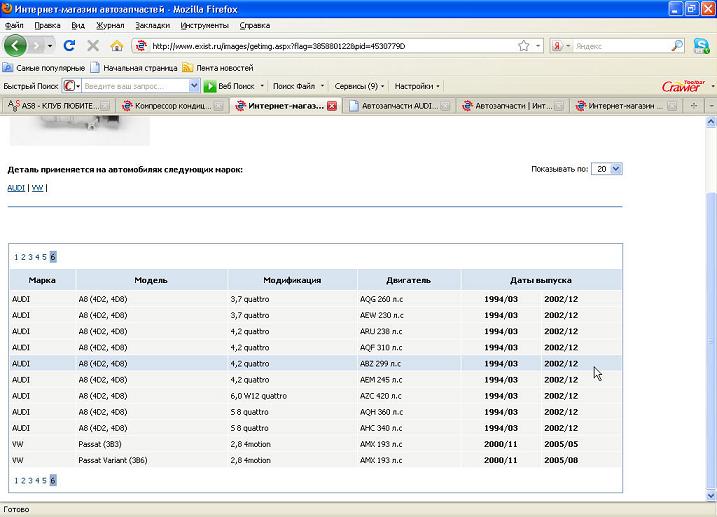Screen dimensions: 717x517
Task: Click the AUDI brand link
Action: pyautogui.click(x=16, y=188)
